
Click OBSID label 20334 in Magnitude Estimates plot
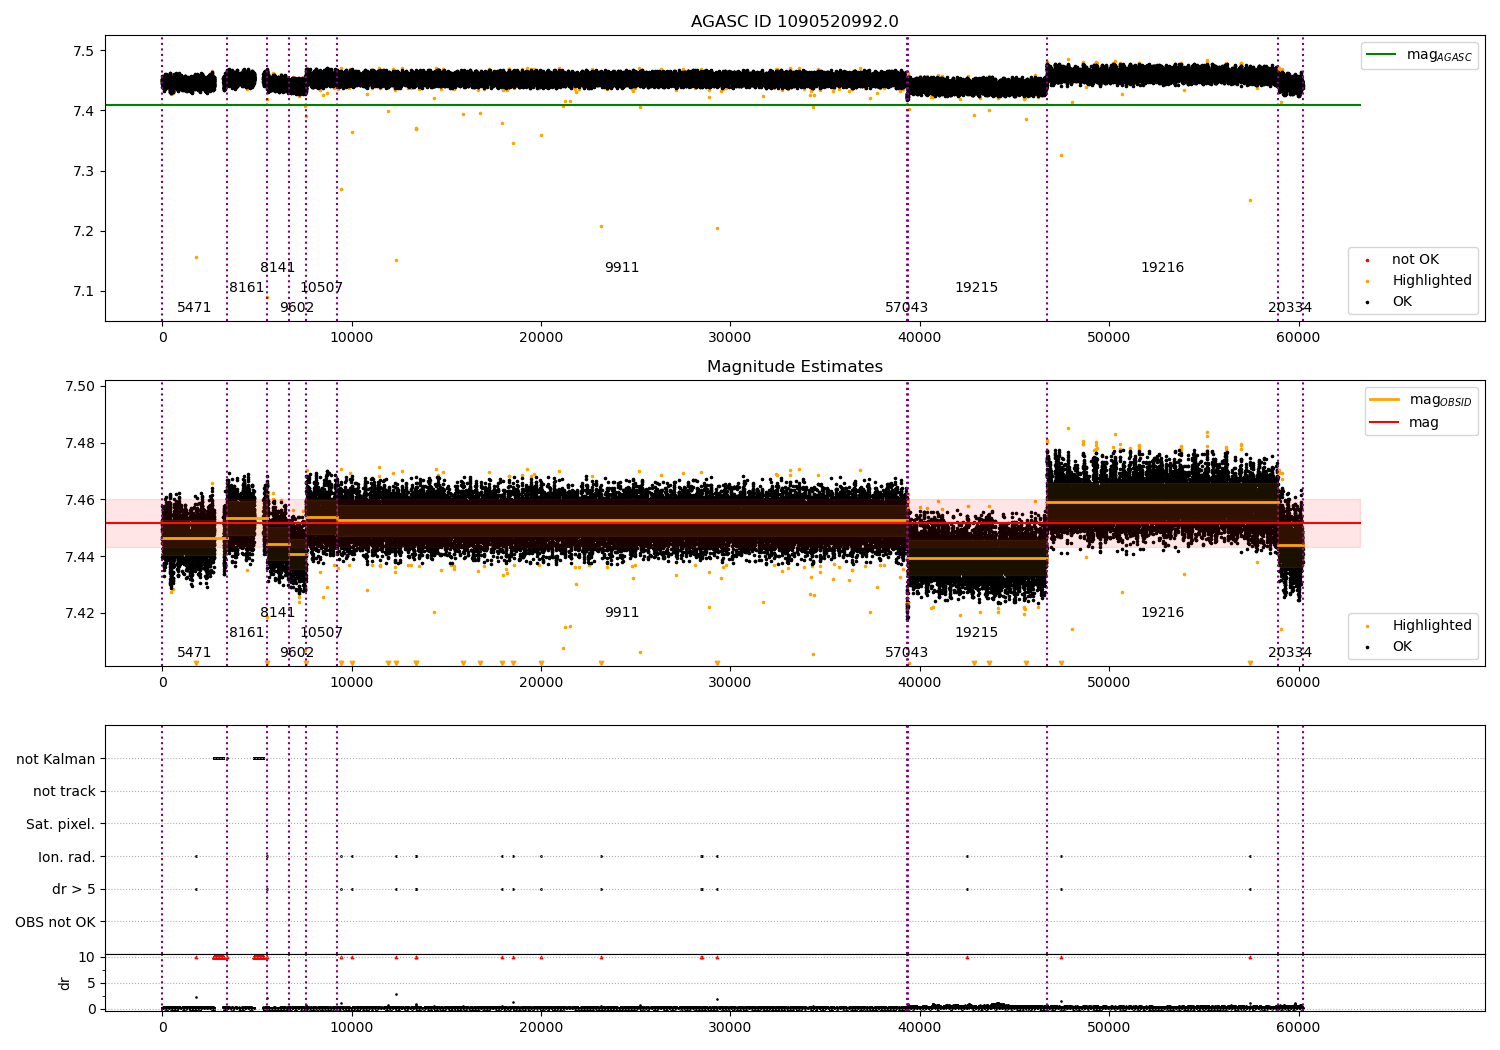coord(1289,653)
